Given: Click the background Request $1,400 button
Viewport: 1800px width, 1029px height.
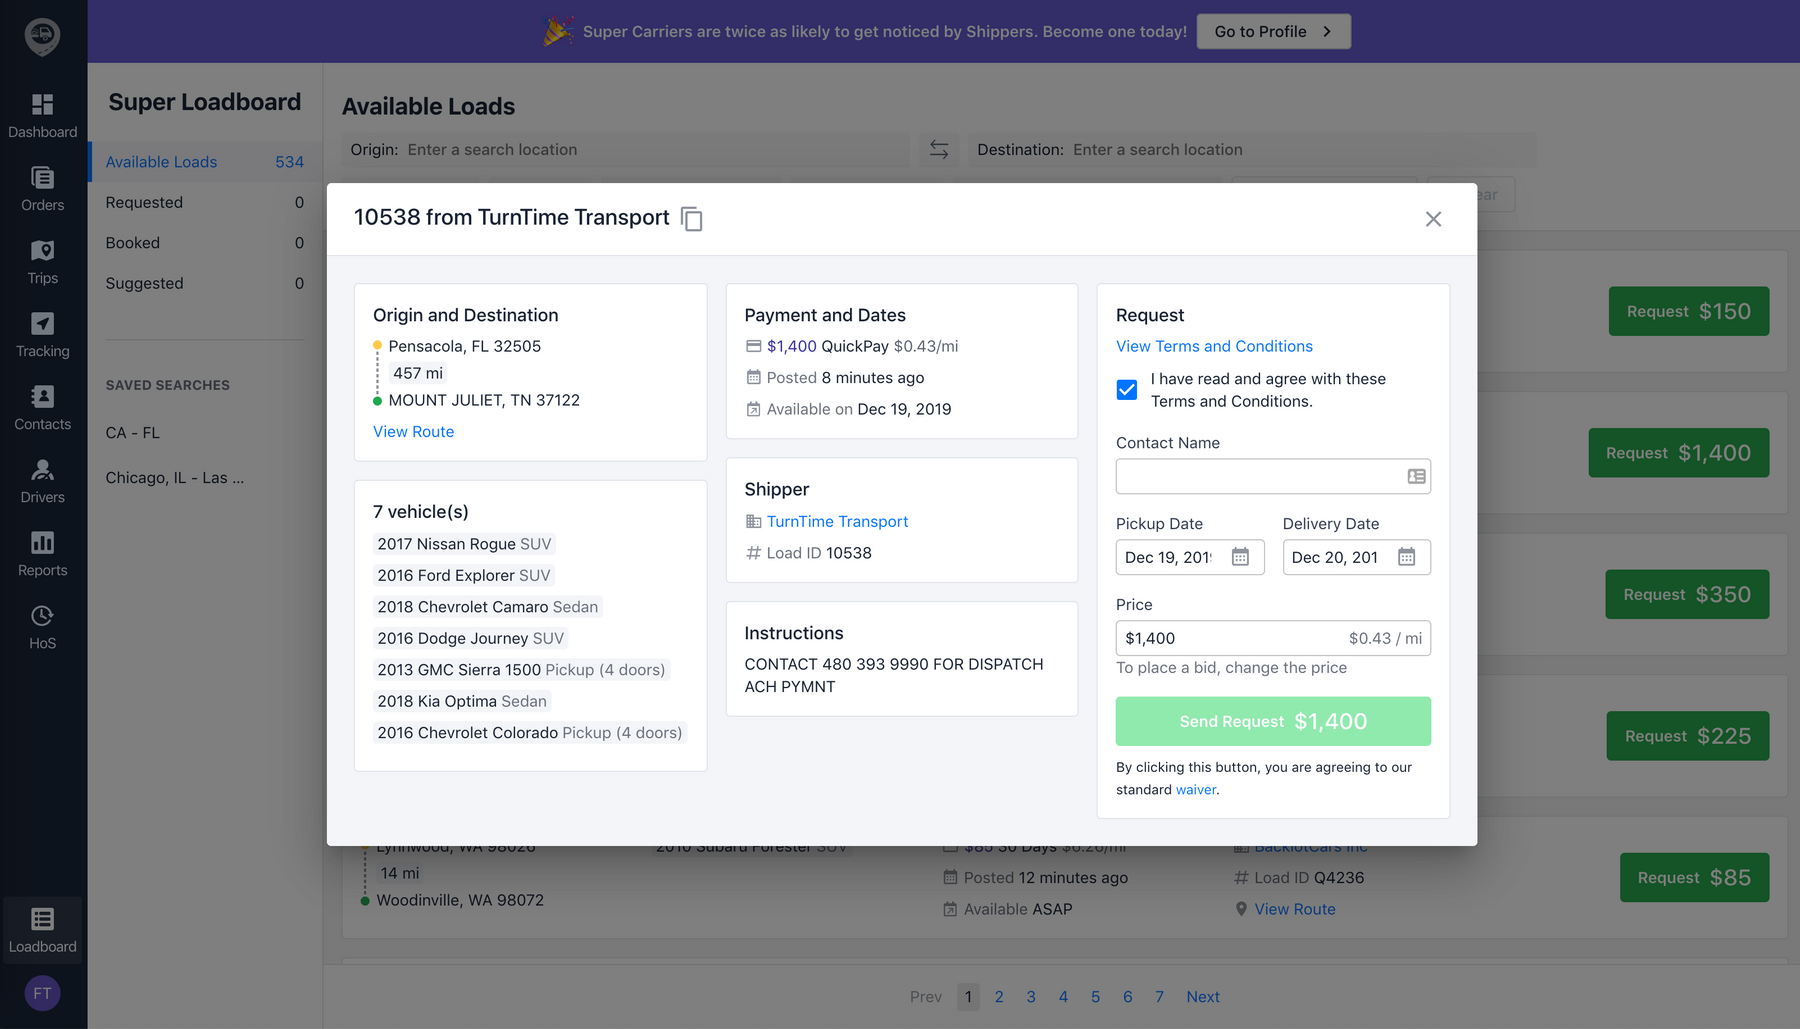Looking at the screenshot, I should (x=1678, y=453).
